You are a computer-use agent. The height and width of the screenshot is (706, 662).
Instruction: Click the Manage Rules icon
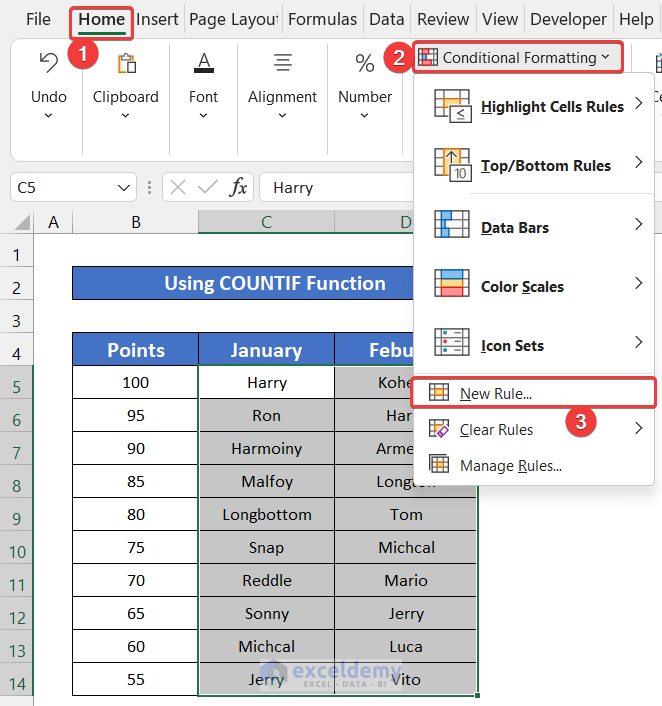439,464
